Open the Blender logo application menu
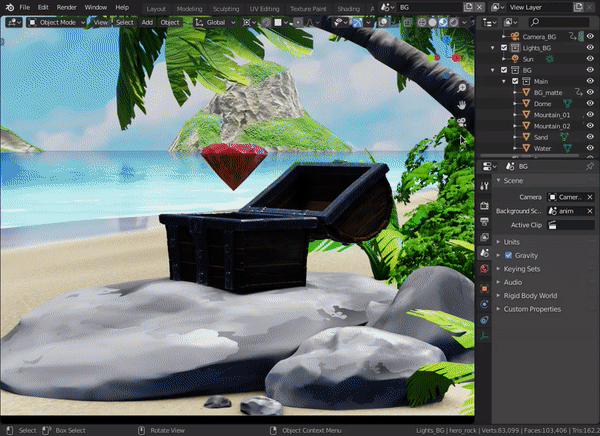The image size is (600, 436). pos(10,7)
